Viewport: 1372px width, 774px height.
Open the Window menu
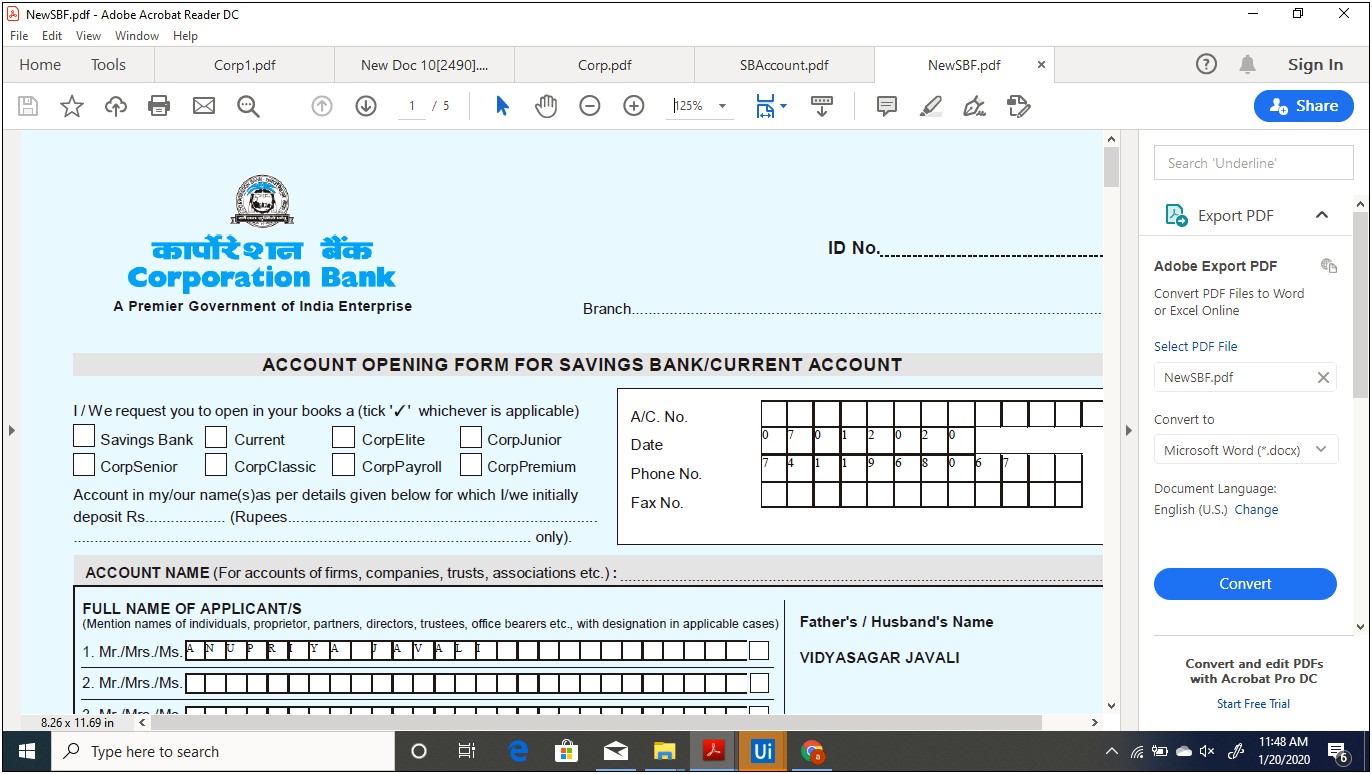point(137,35)
